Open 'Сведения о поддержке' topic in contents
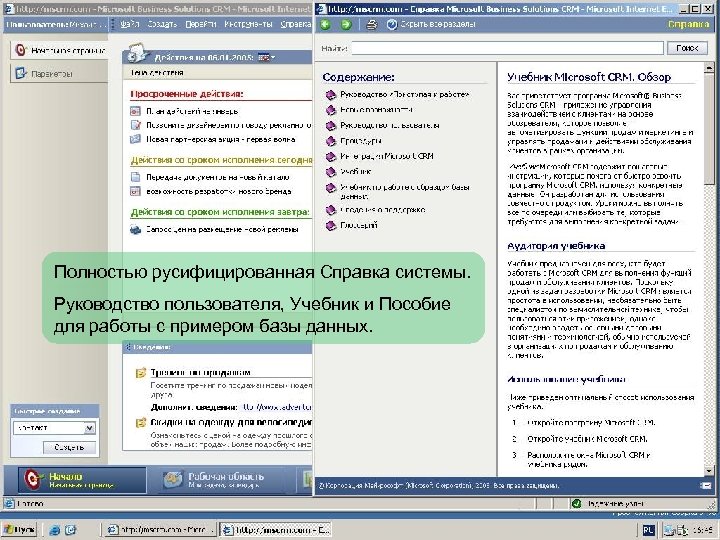The image size is (720, 540). click(x=382, y=210)
